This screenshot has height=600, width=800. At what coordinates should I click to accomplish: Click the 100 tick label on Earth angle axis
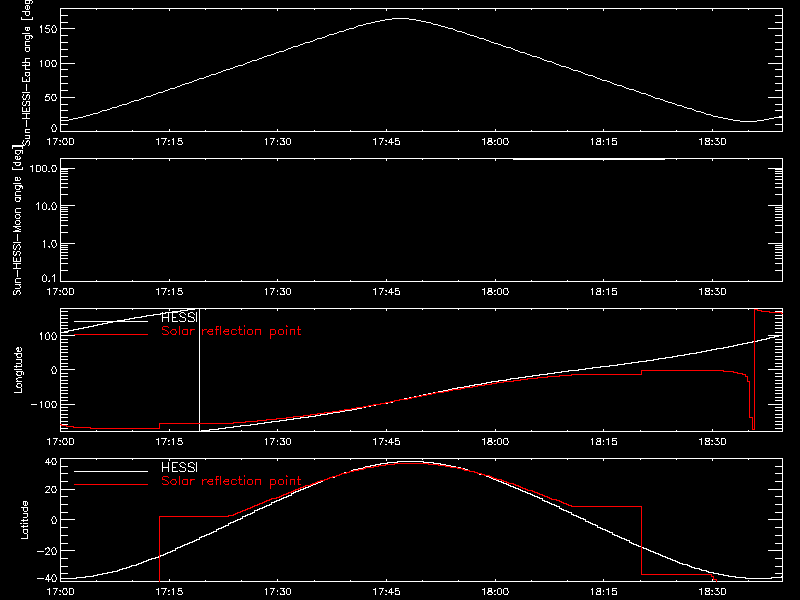pyautogui.click(x=48, y=63)
